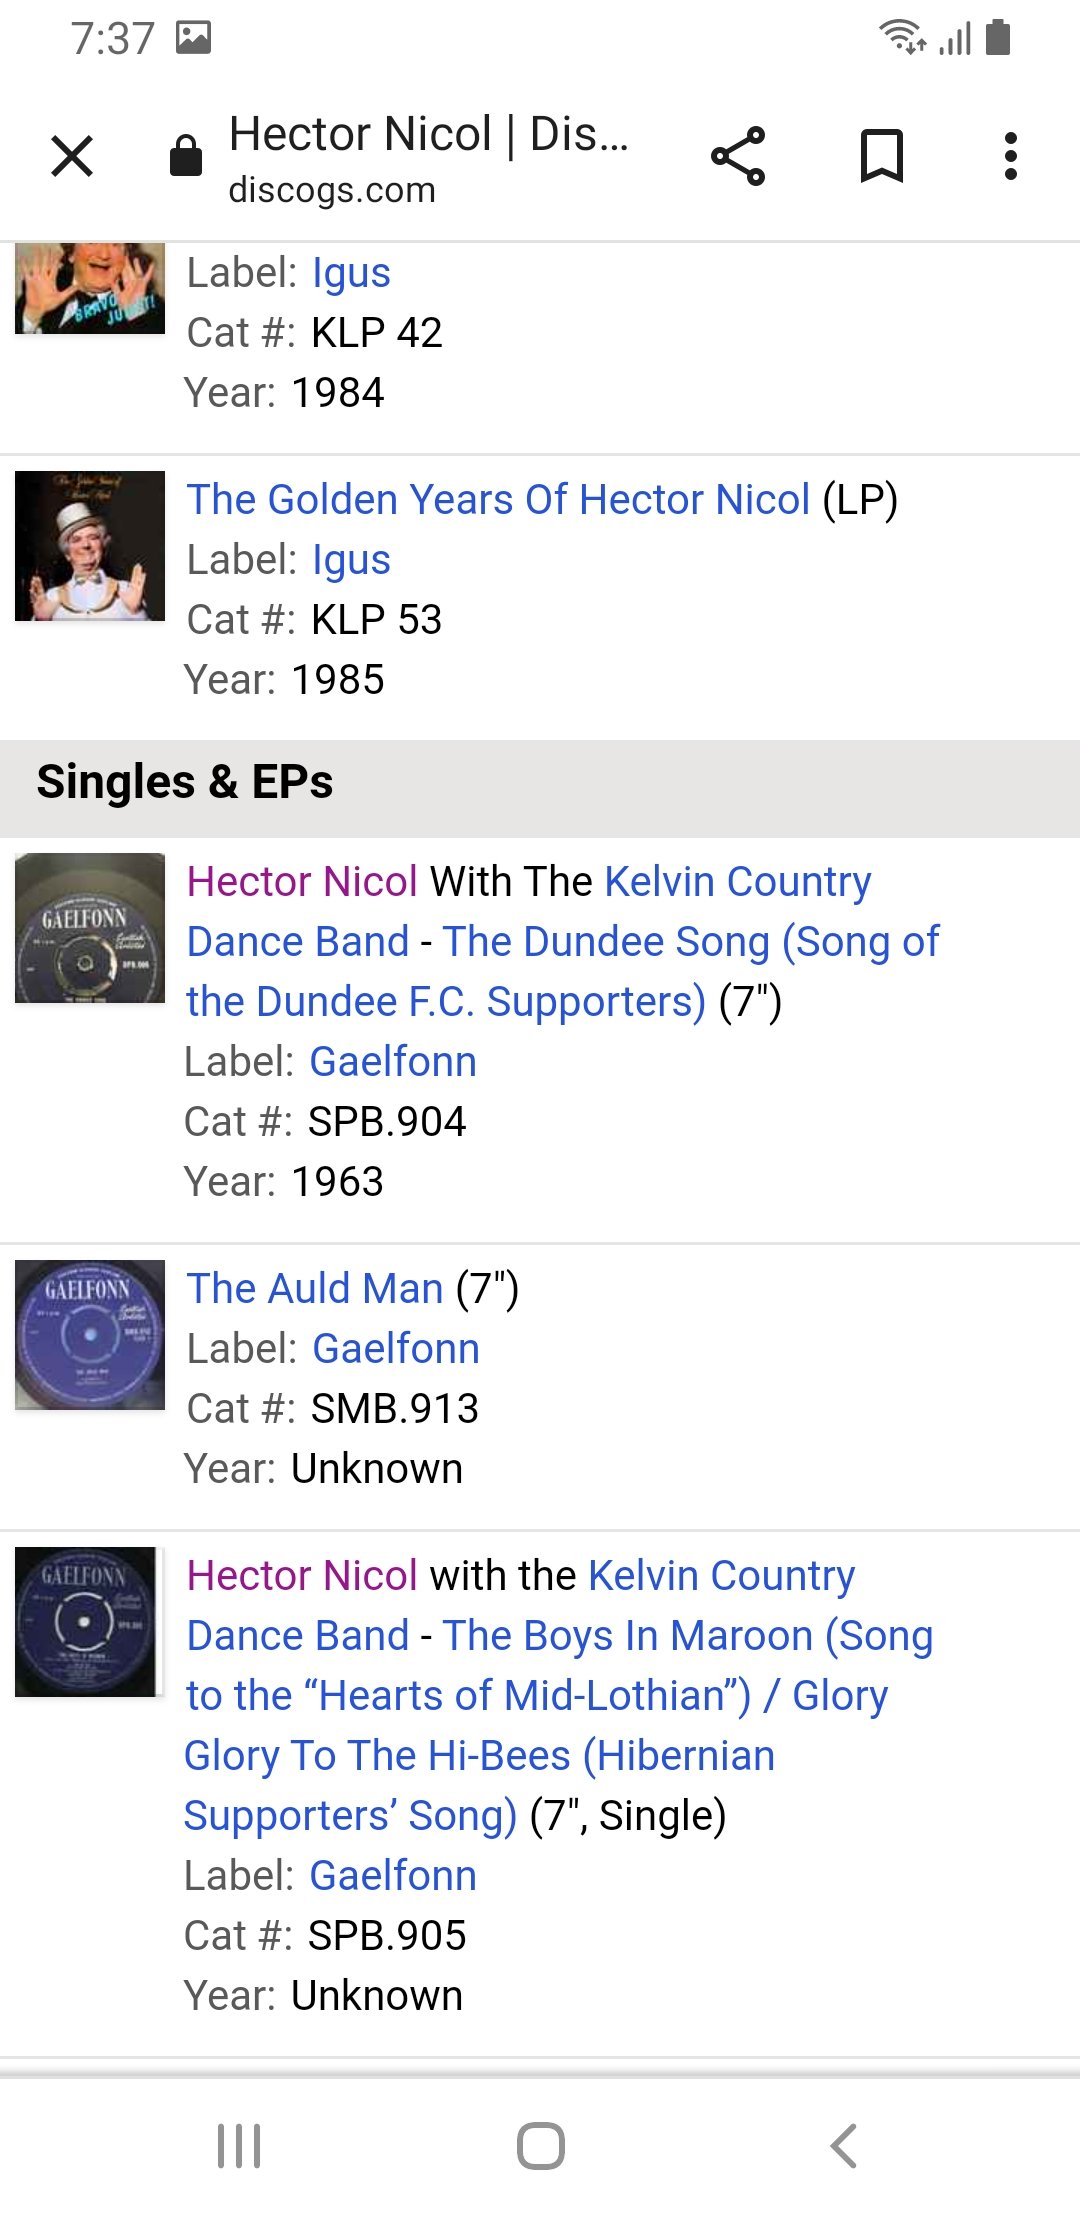The image size is (1080, 2220).
Task: Close the browser custom tab
Action: click(72, 156)
